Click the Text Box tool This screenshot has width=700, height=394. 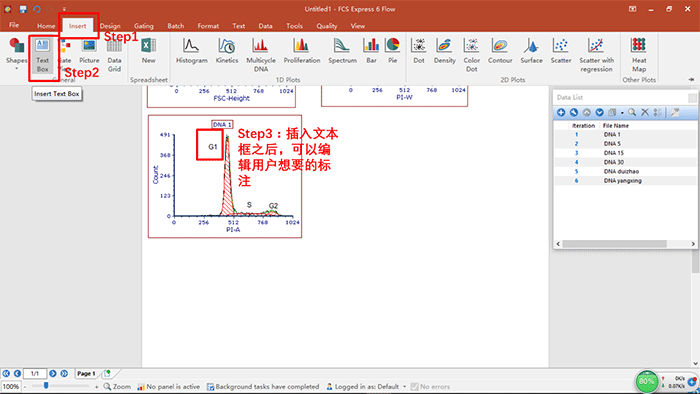pyautogui.click(x=42, y=55)
